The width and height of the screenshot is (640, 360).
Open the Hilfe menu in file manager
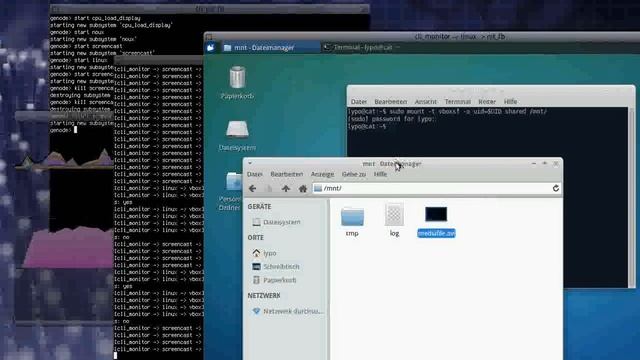(380, 174)
